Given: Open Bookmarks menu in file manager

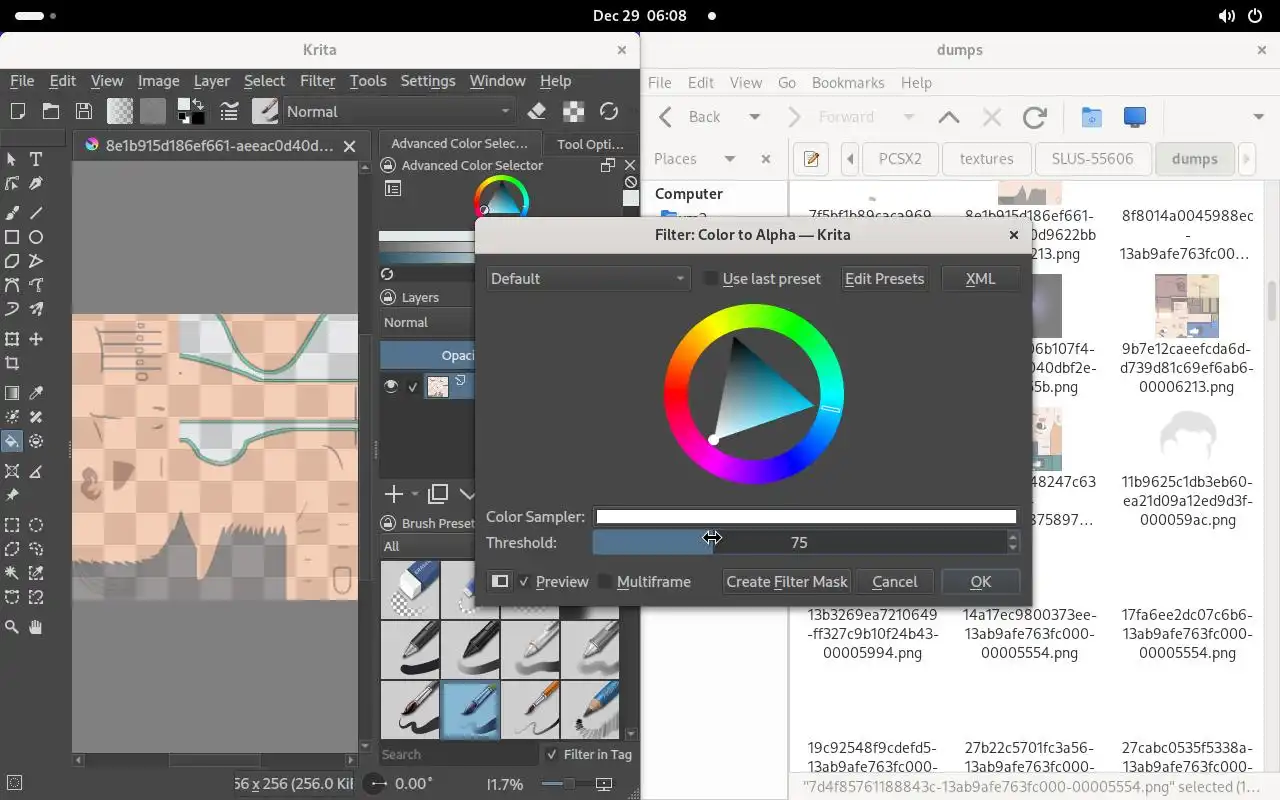Looking at the screenshot, I should [848, 83].
